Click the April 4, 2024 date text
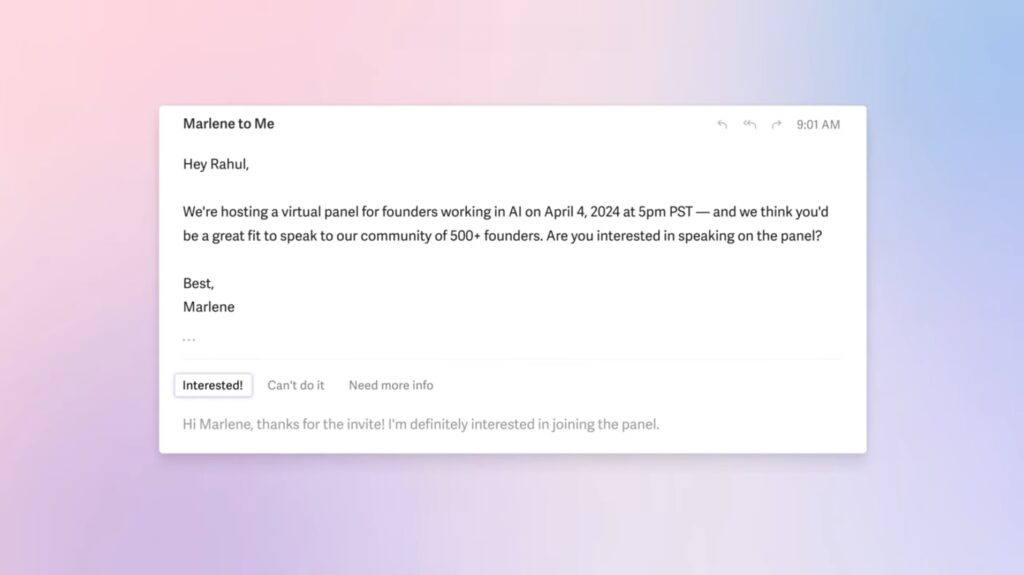 tap(581, 212)
